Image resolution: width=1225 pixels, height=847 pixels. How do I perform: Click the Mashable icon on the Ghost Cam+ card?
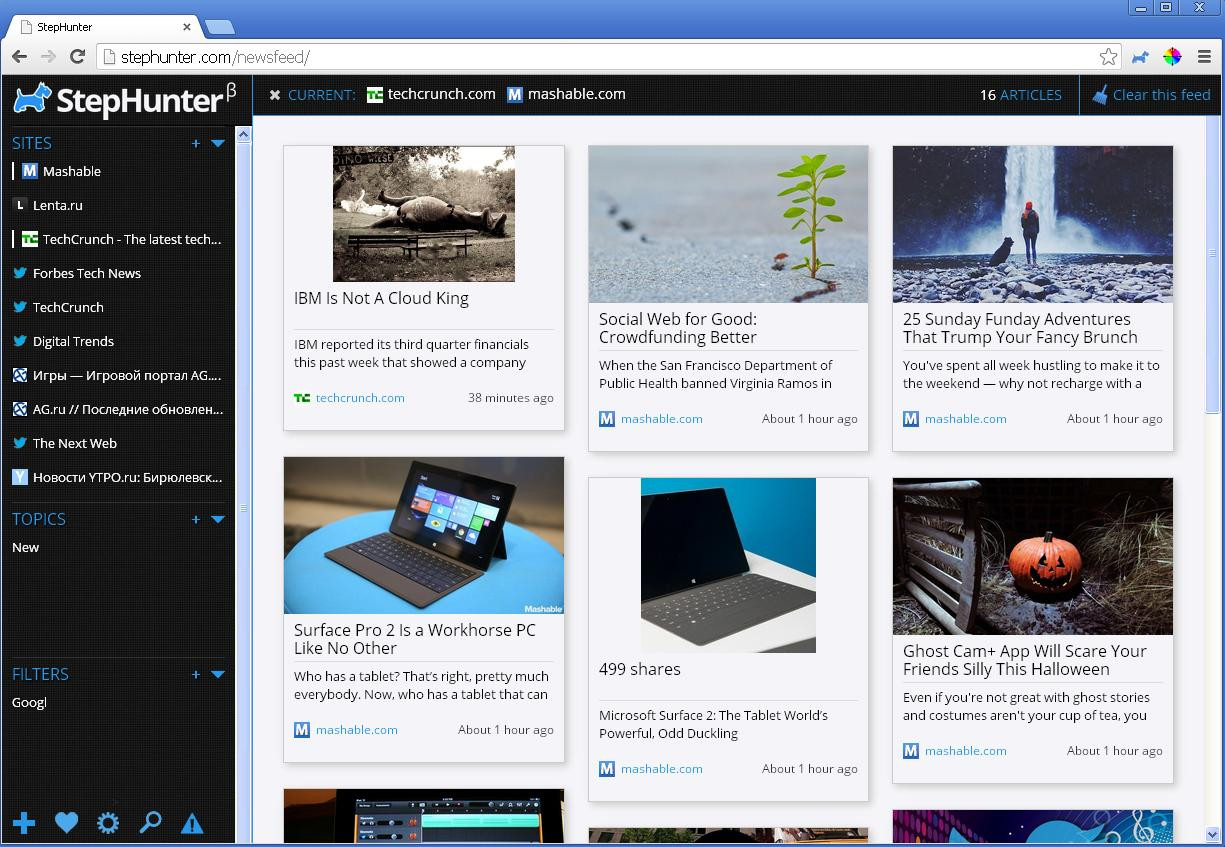[911, 751]
